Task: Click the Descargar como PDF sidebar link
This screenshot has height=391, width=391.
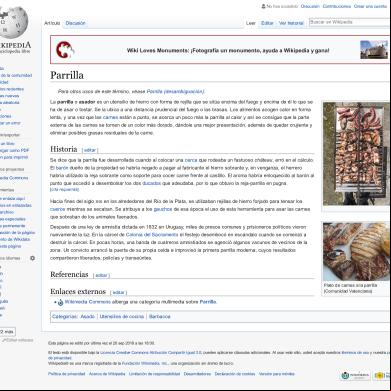Action: point(15,150)
